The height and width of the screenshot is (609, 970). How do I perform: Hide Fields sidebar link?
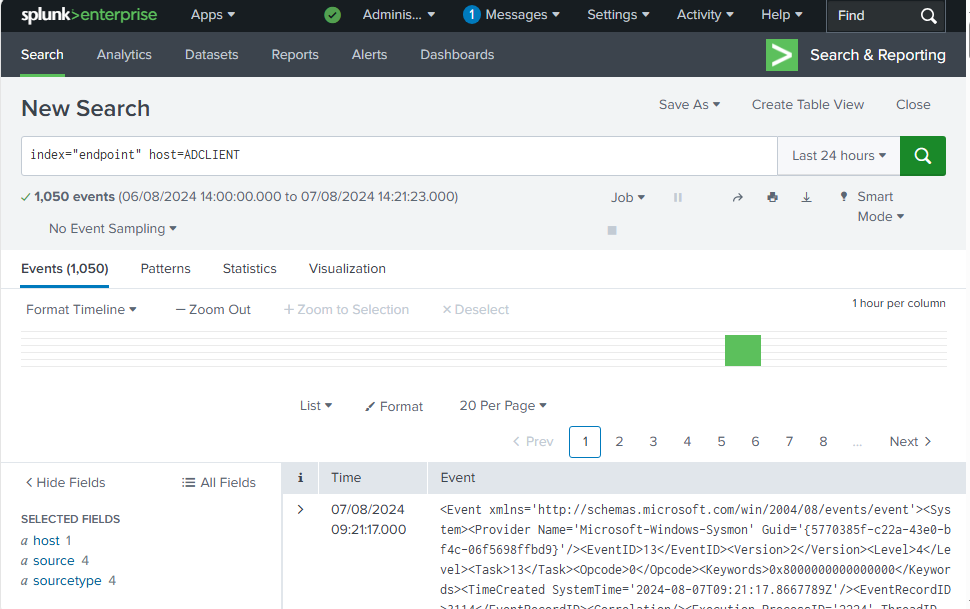pos(65,483)
